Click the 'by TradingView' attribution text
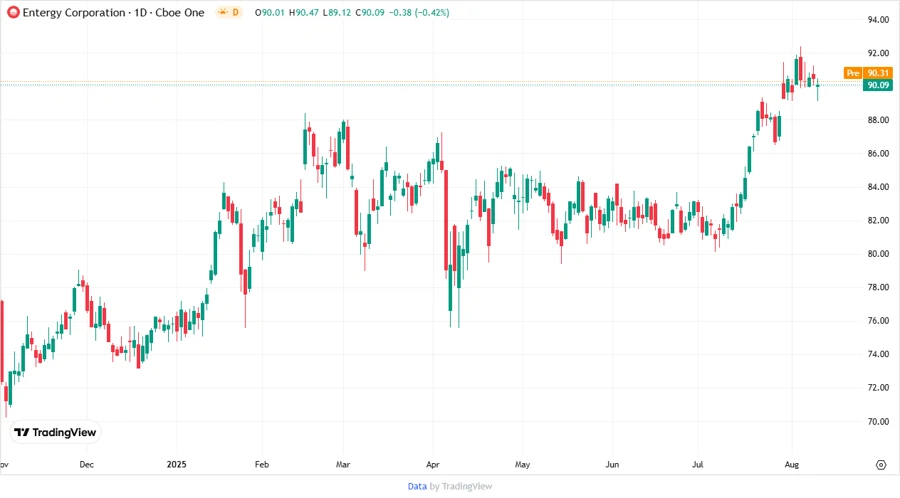The width and height of the screenshot is (900, 498). click(461, 487)
